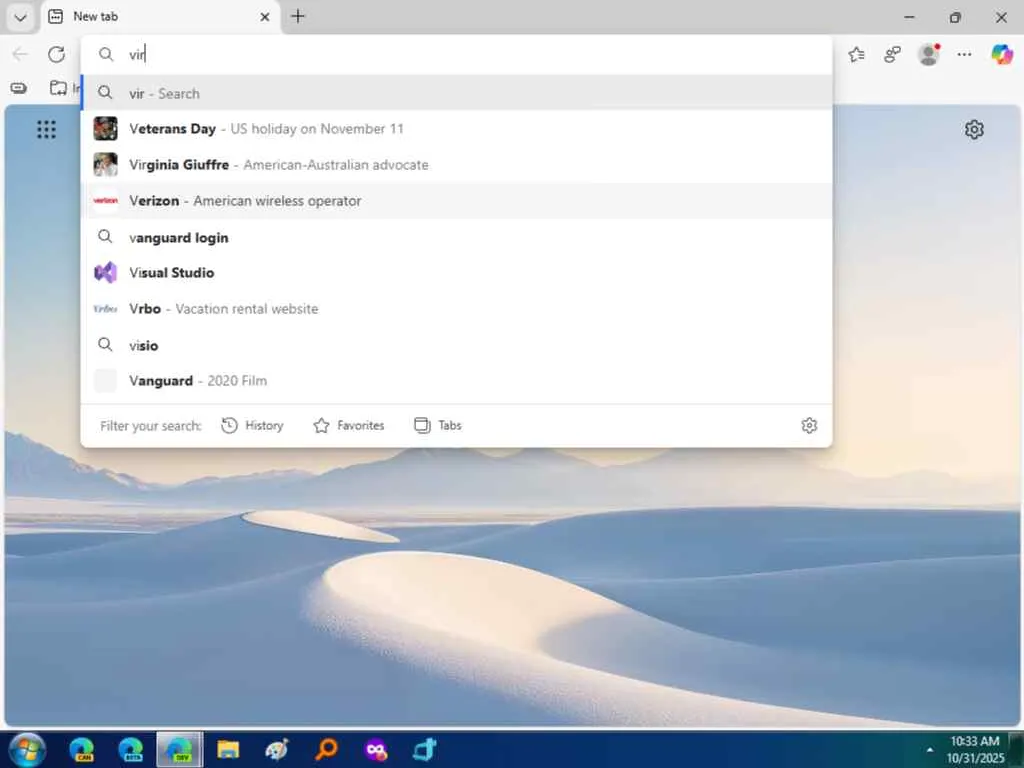
Task: Select the Vanguard 2020 Film suggestion
Action: (x=456, y=381)
